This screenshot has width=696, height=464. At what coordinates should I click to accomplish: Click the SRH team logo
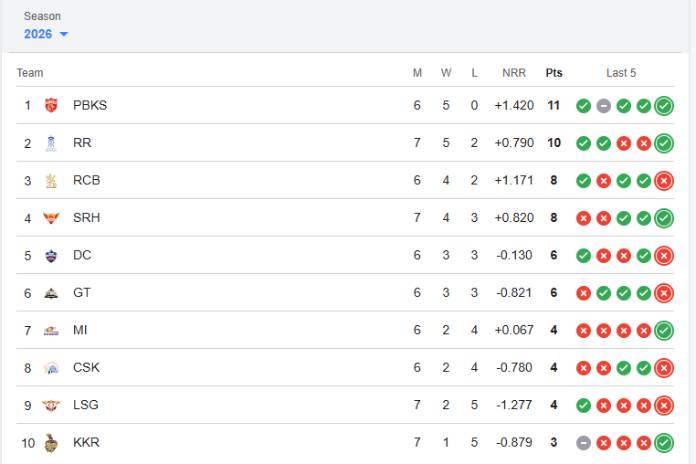point(51,218)
